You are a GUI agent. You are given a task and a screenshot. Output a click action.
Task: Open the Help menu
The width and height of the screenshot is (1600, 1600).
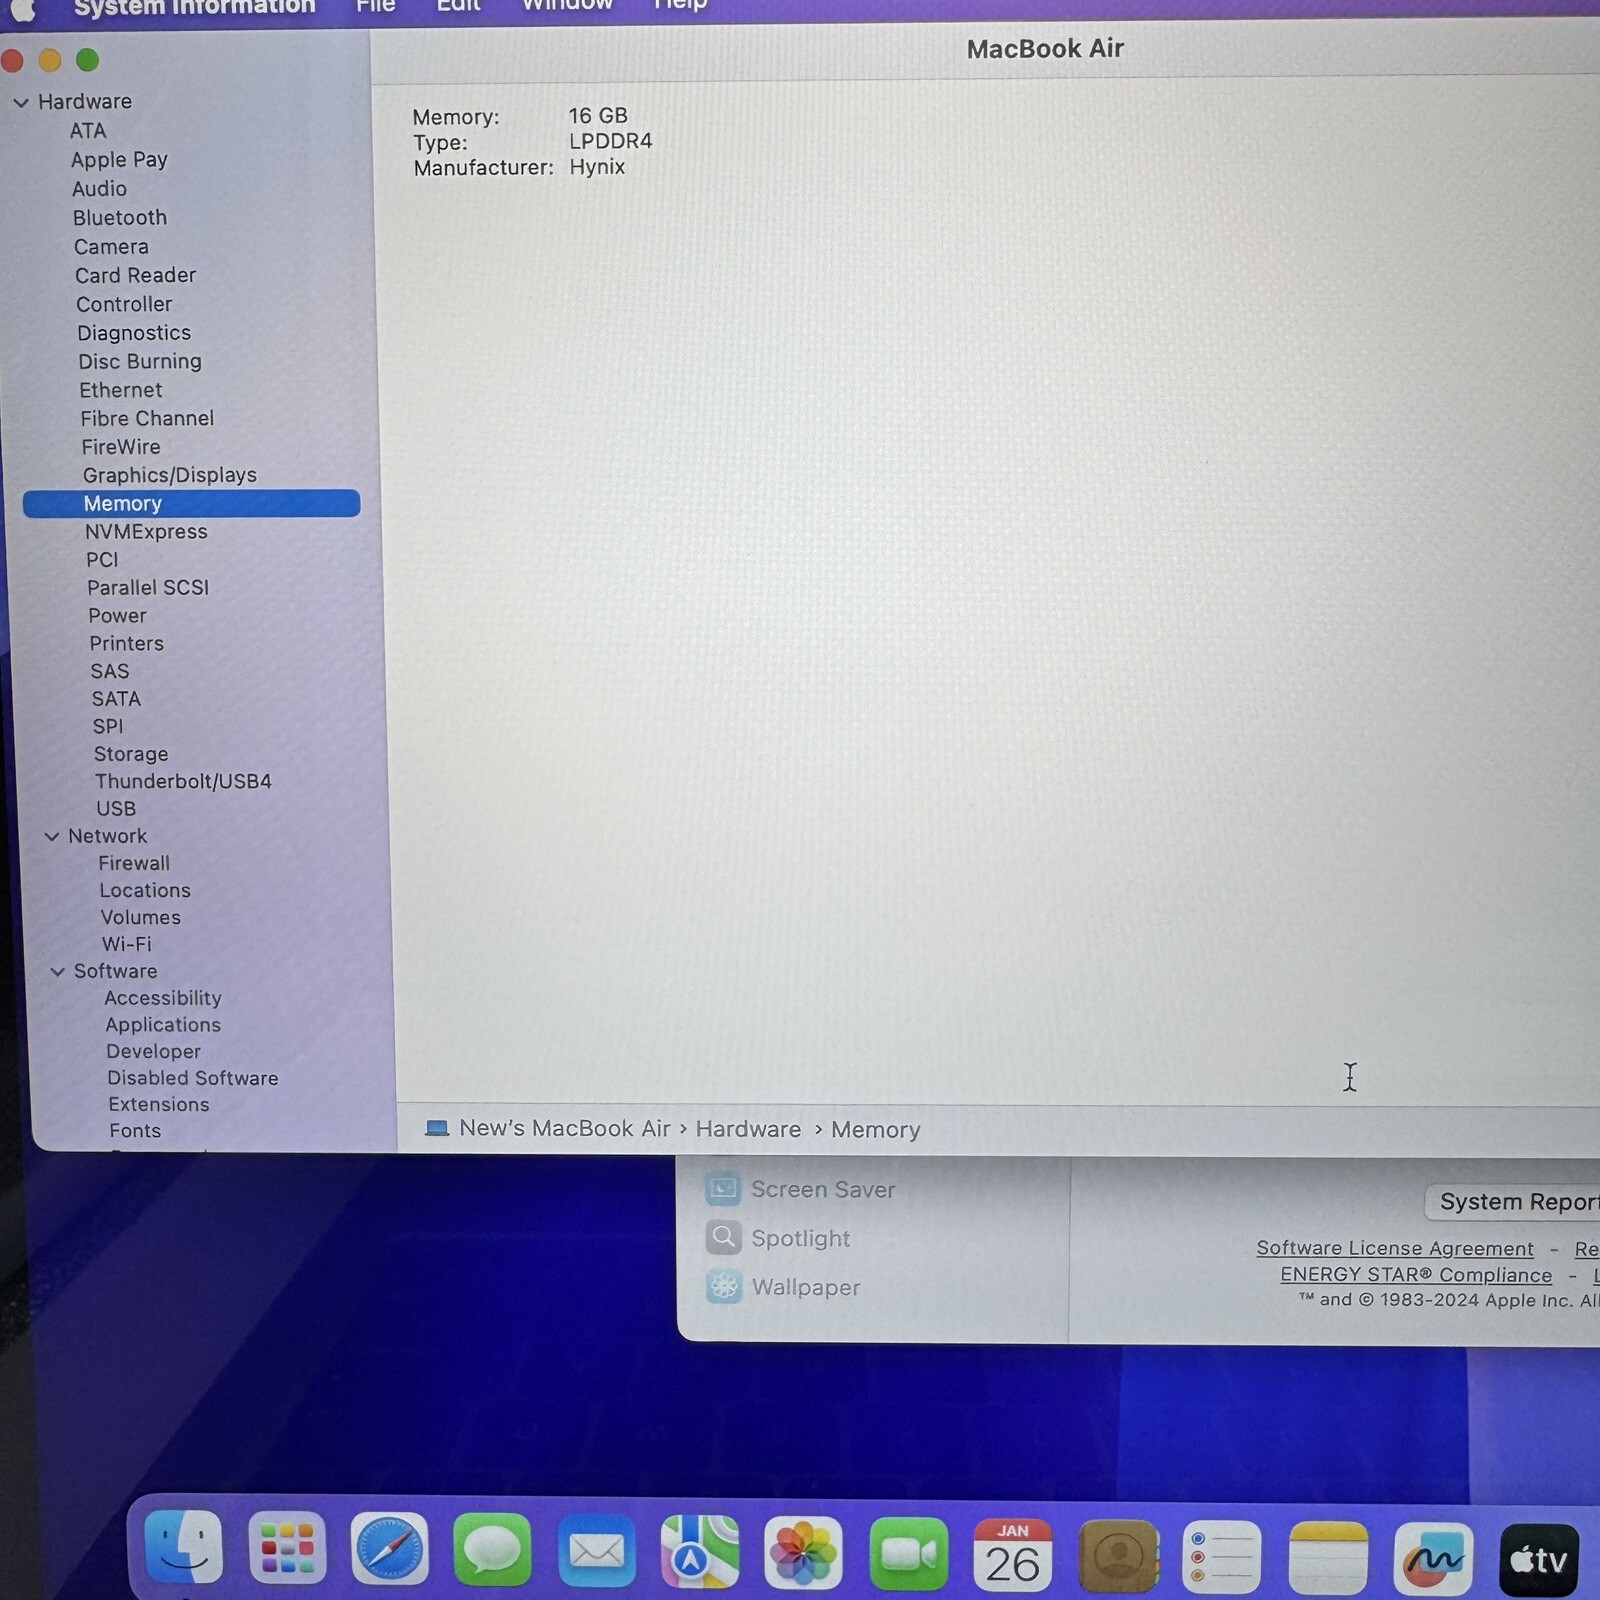click(x=680, y=5)
